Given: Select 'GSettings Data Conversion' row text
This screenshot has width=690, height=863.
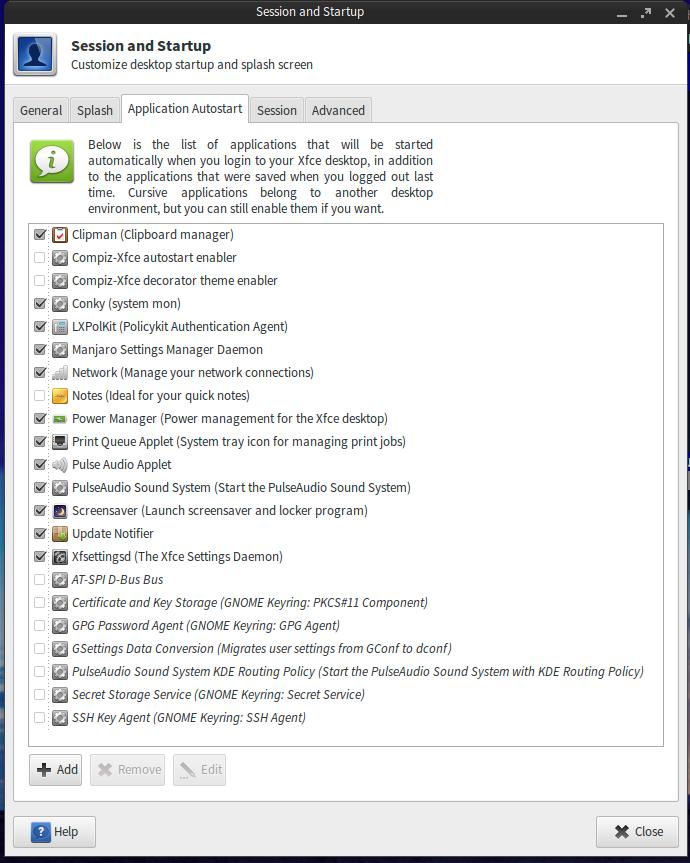Looking at the screenshot, I should pyautogui.click(x=262, y=649).
